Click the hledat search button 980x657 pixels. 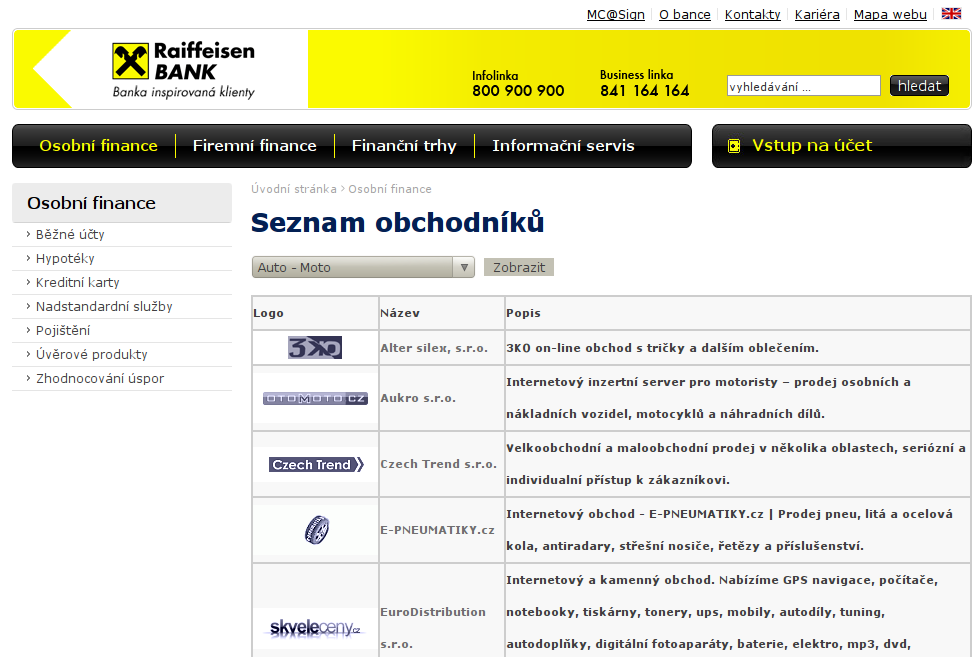pyautogui.click(x=918, y=86)
